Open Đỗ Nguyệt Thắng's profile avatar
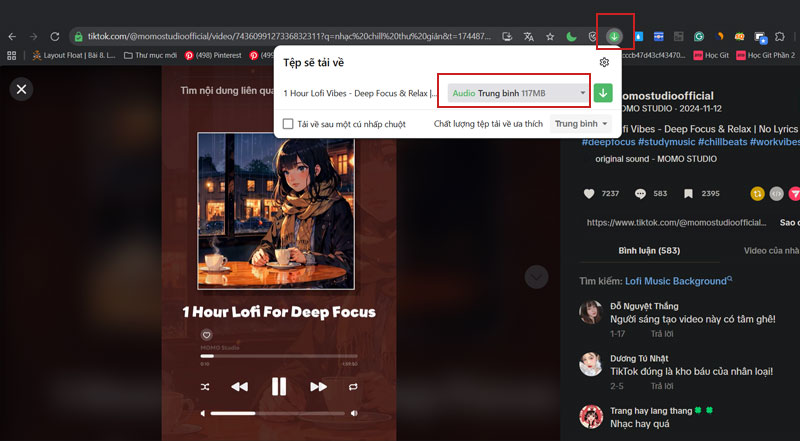The height and width of the screenshot is (441, 800). [x=591, y=312]
